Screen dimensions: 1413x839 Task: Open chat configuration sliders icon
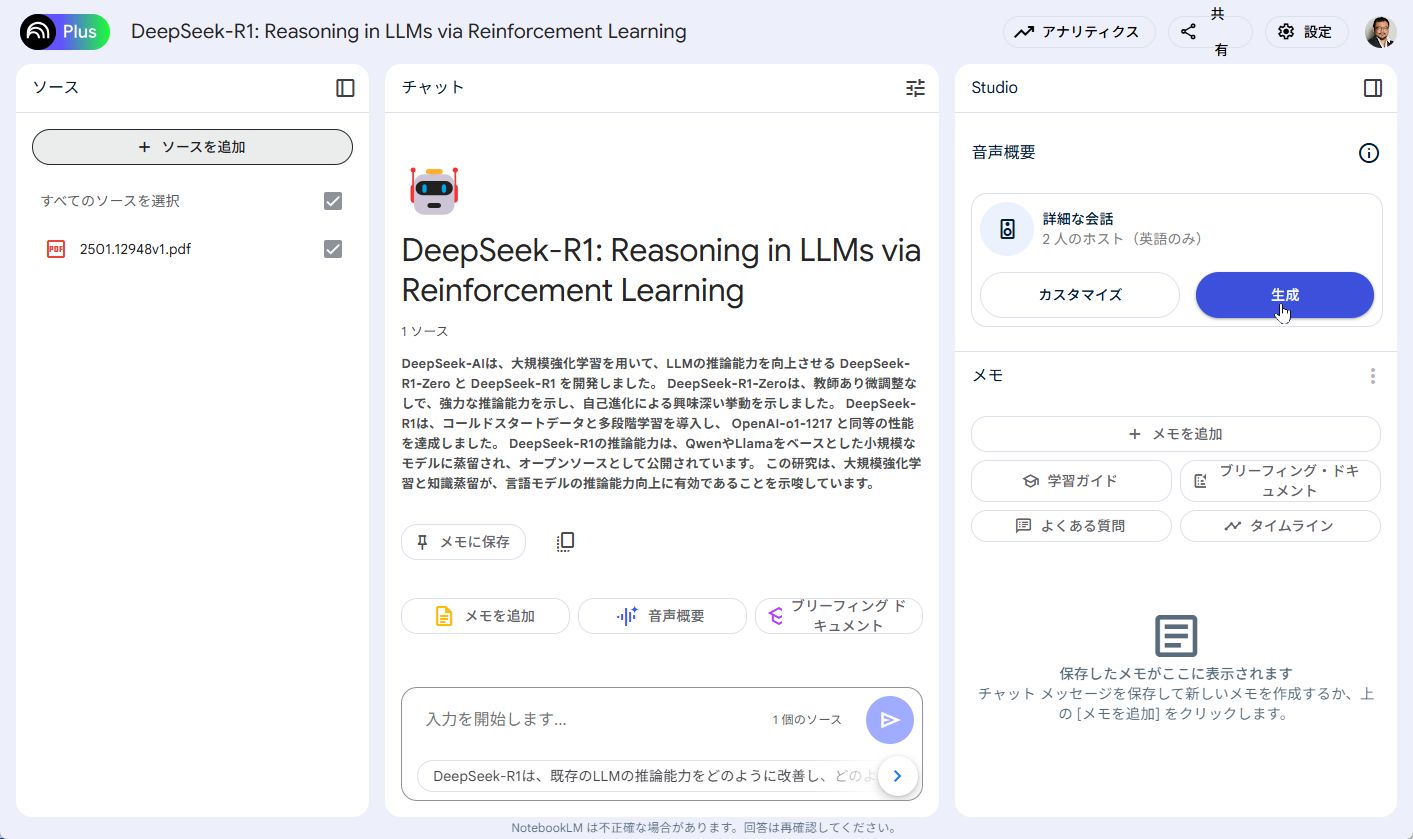coord(916,88)
